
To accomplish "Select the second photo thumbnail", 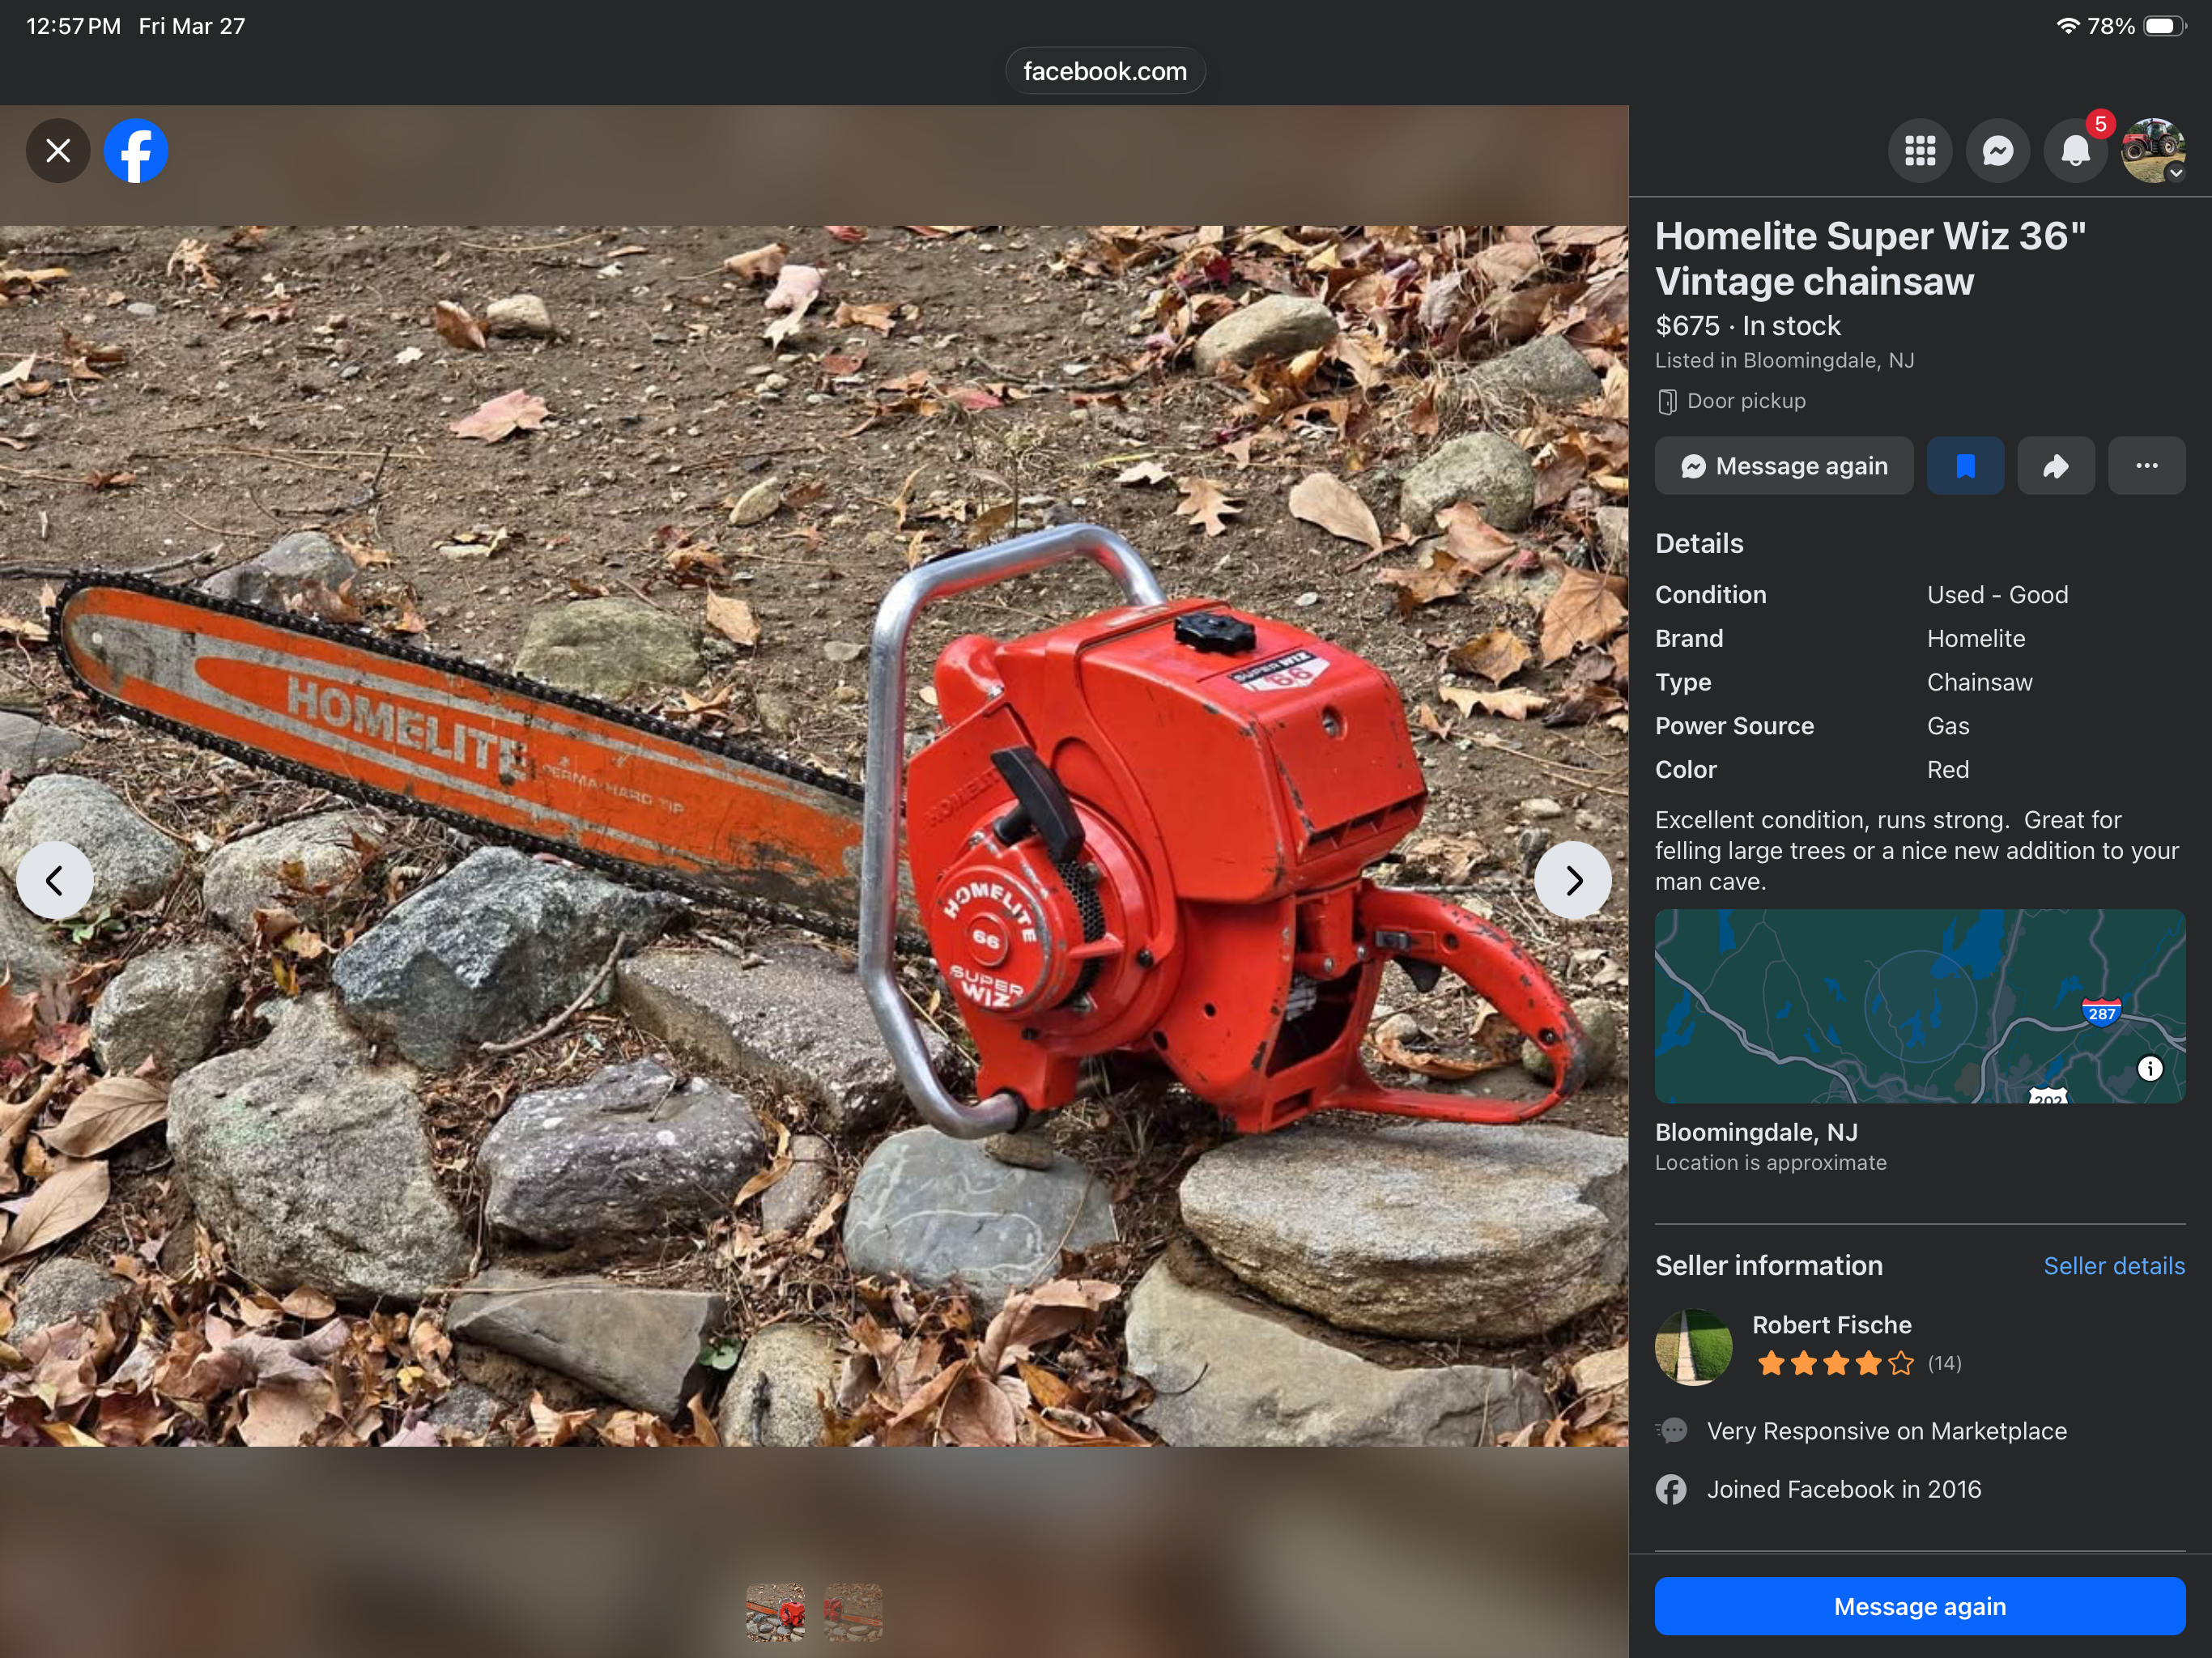I will [853, 1612].
